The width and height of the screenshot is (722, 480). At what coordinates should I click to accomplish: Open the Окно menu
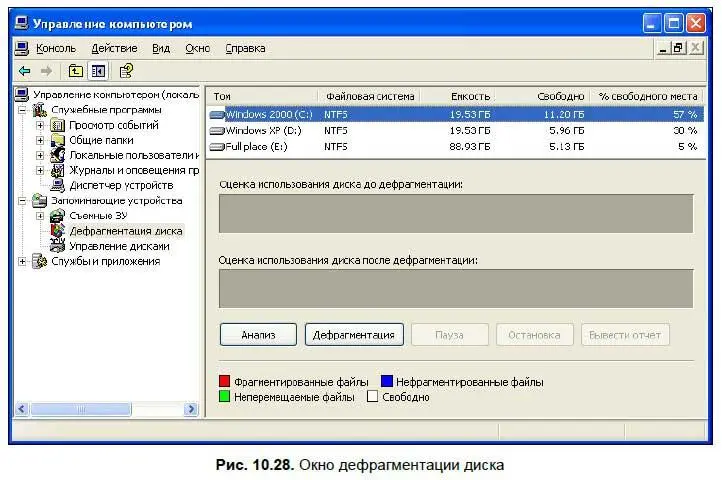tap(198, 48)
